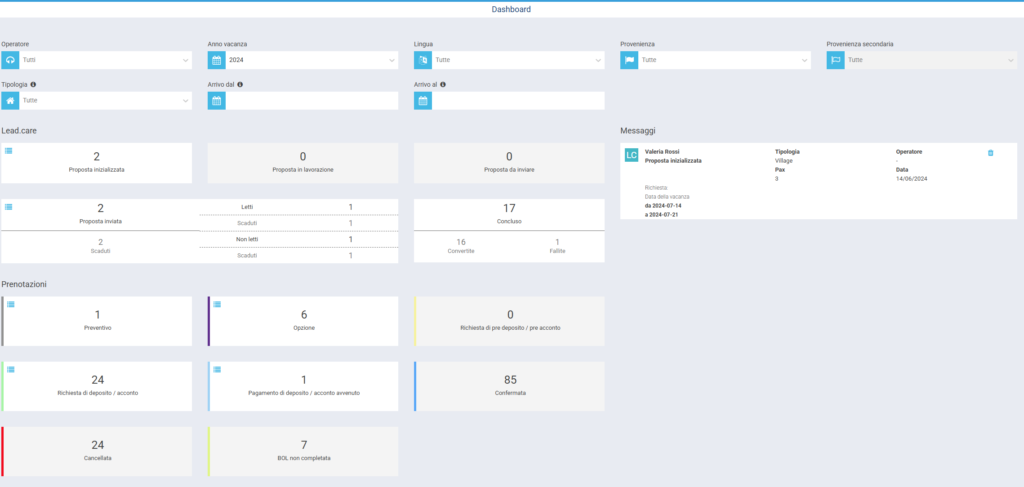Expand the Tipologia filter dropdown

click(105, 101)
